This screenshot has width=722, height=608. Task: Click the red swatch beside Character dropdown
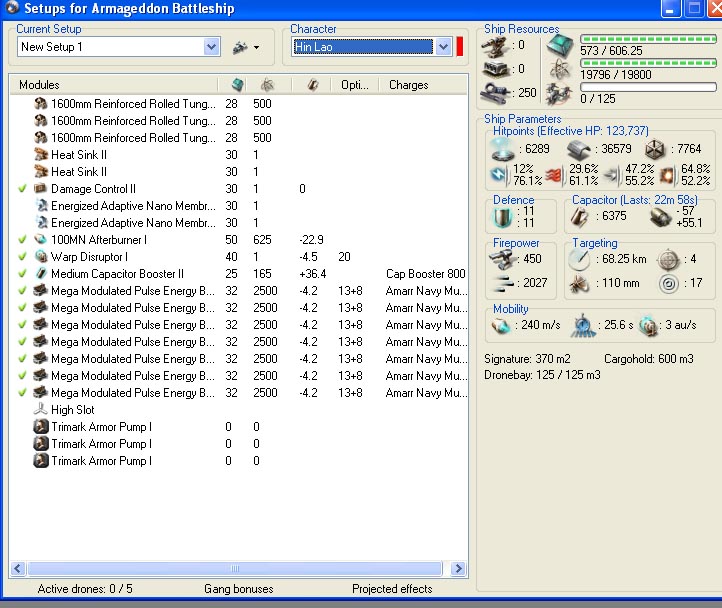coord(461,47)
